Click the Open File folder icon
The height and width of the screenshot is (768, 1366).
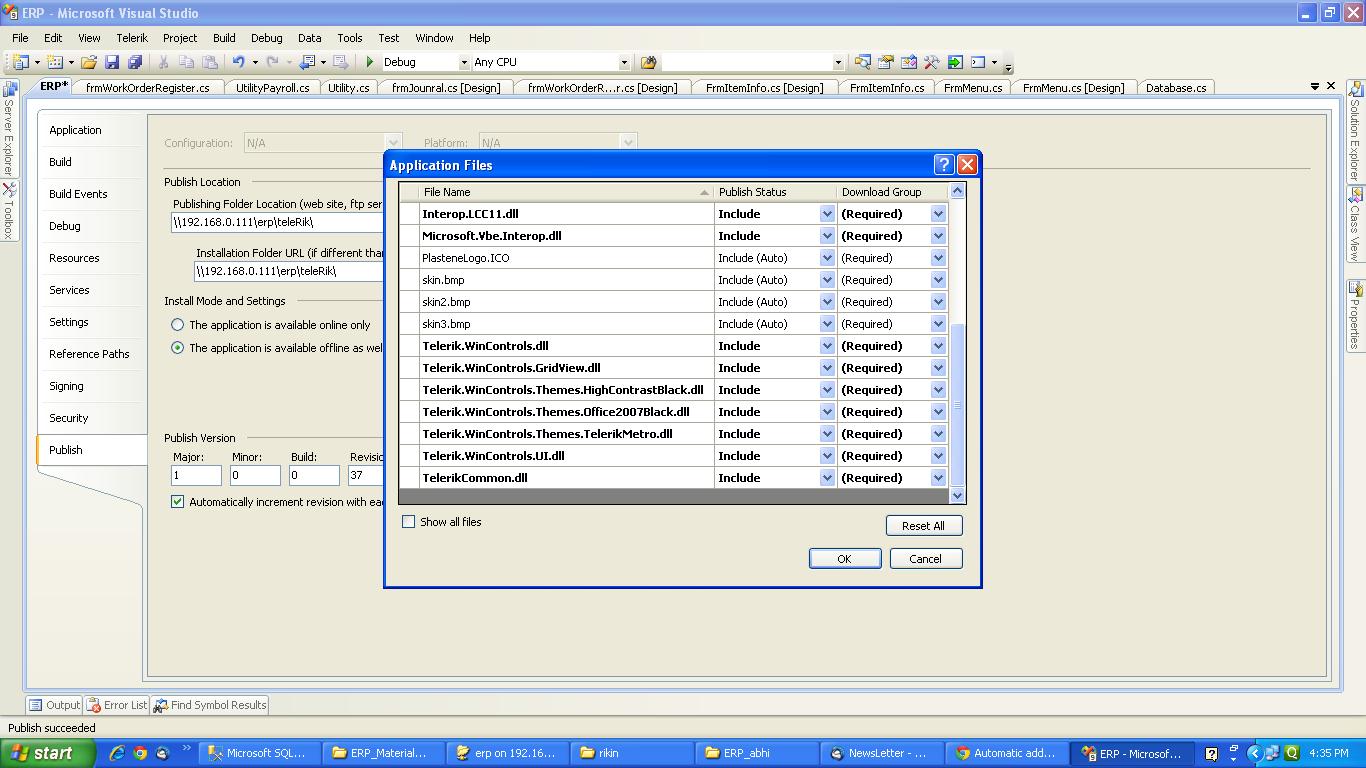(x=89, y=62)
